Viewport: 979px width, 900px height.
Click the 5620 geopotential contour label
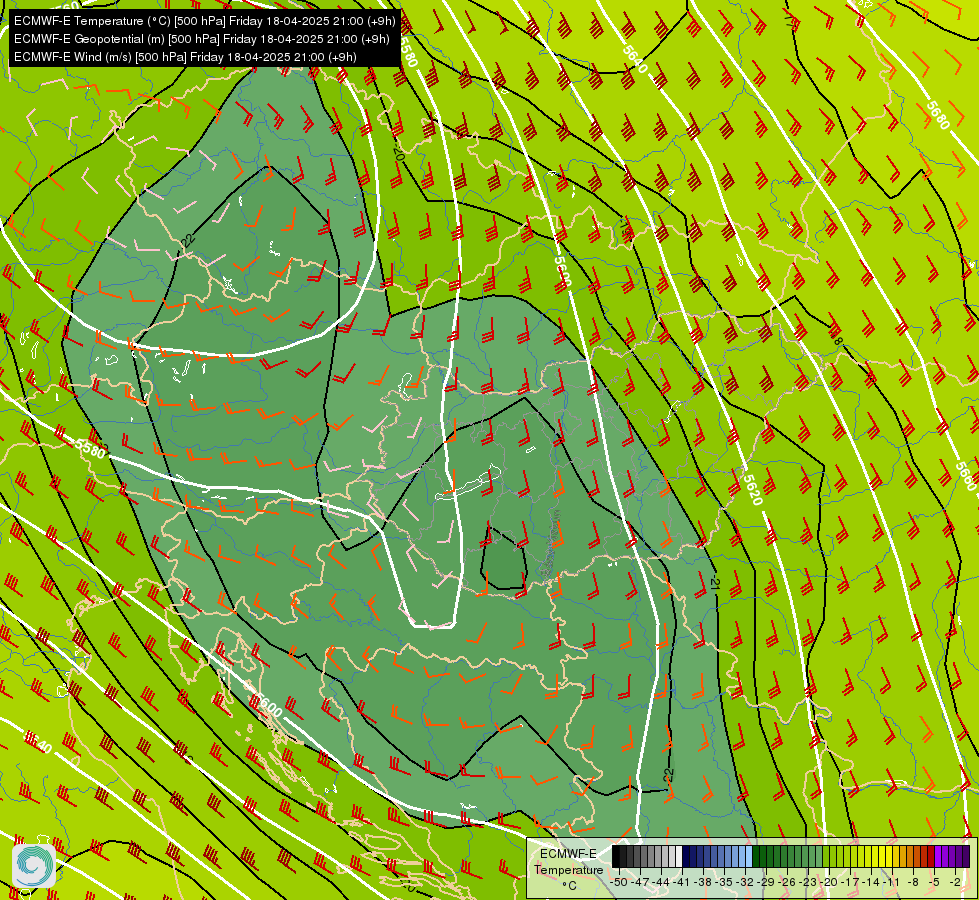pos(754,490)
